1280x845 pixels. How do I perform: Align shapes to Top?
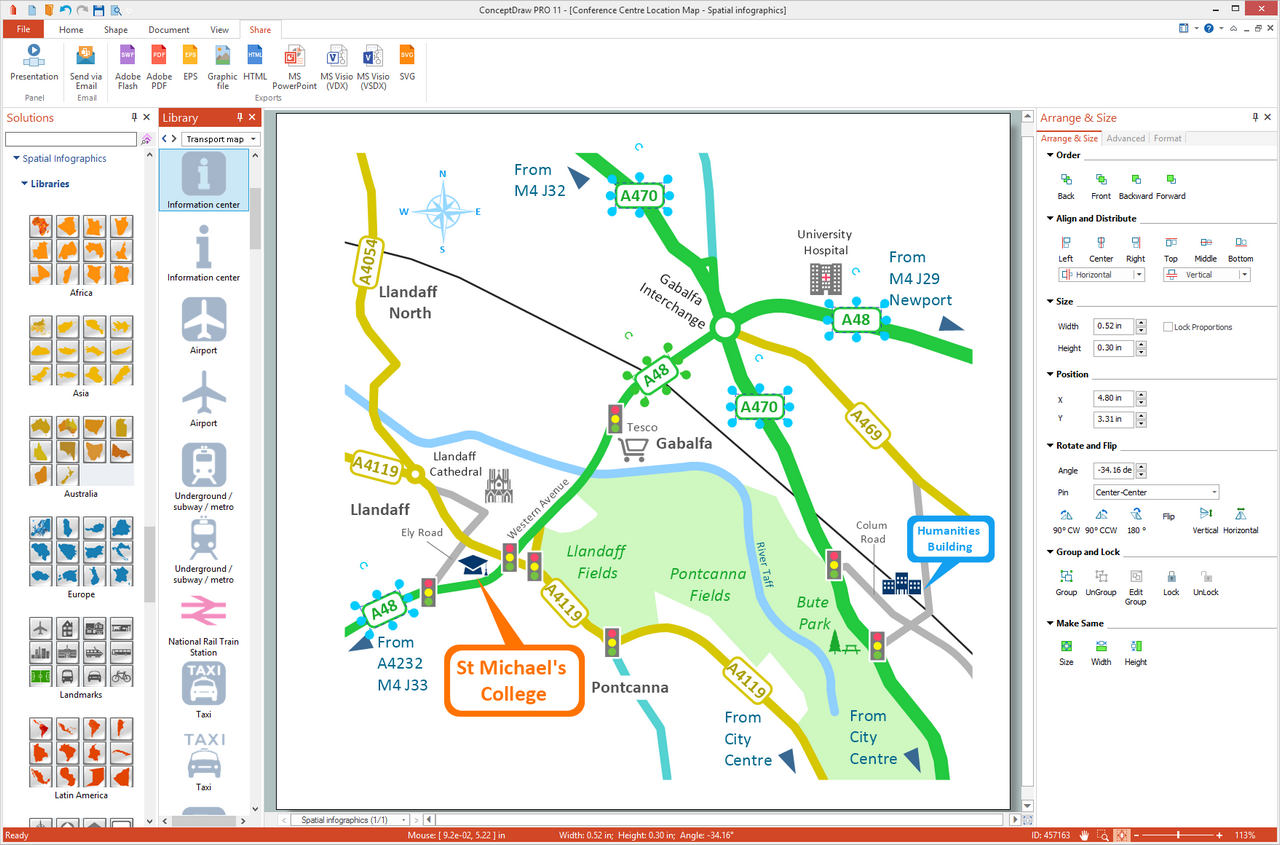pyautogui.click(x=1171, y=249)
